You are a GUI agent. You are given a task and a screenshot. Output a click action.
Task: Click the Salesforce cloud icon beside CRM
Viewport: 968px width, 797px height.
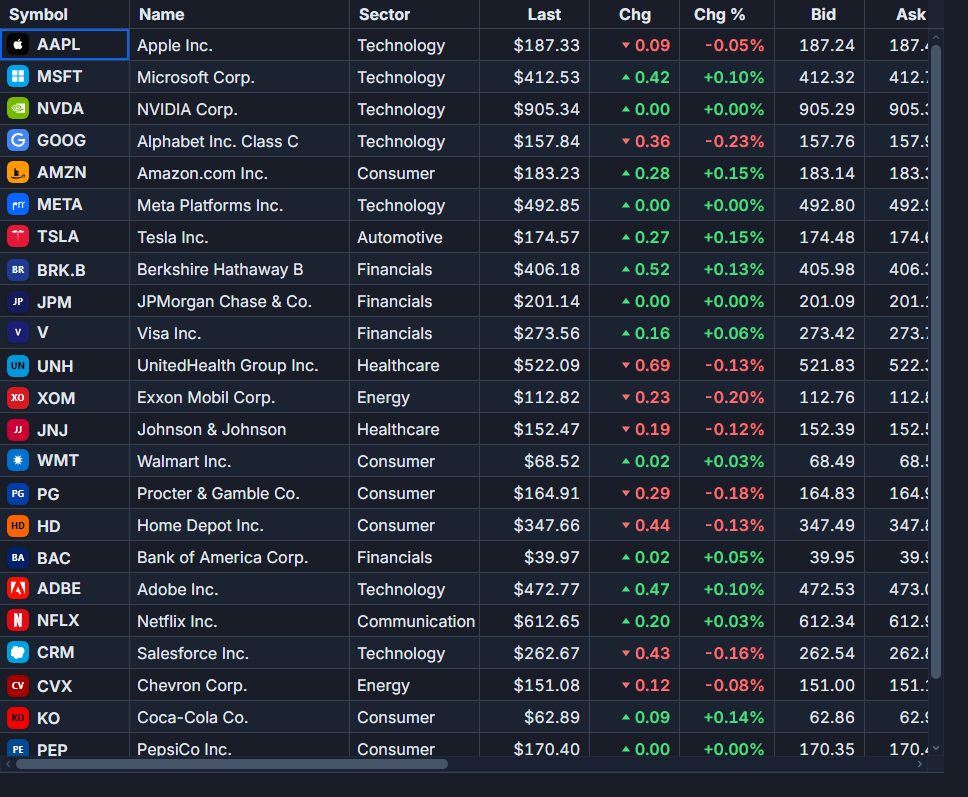tap(18, 652)
